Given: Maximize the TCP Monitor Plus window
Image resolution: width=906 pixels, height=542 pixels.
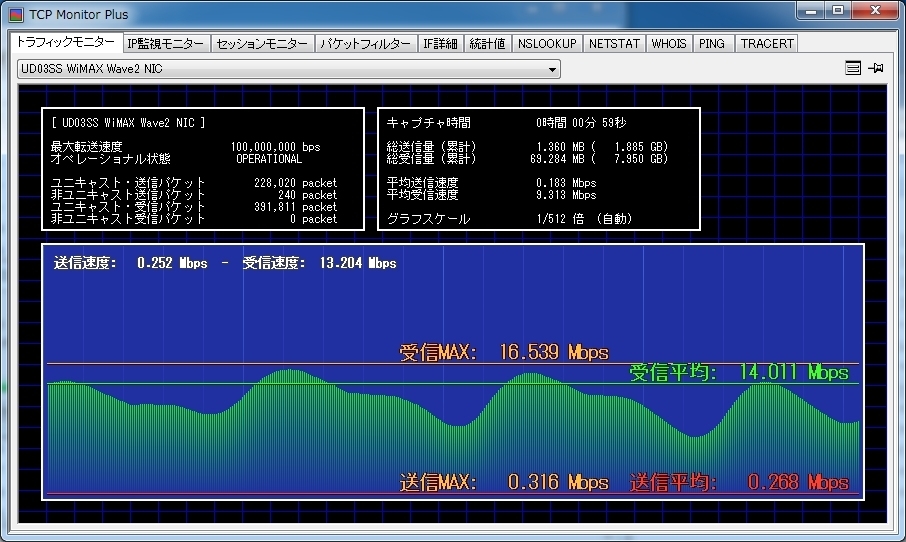Looking at the screenshot, I should [x=836, y=11].
